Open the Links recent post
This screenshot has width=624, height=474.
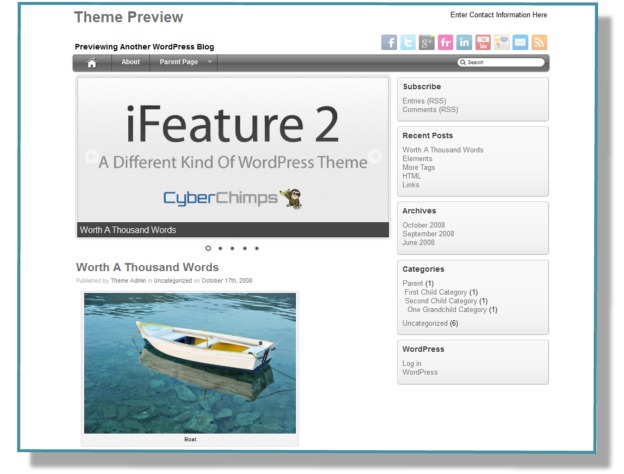coord(411,185)
